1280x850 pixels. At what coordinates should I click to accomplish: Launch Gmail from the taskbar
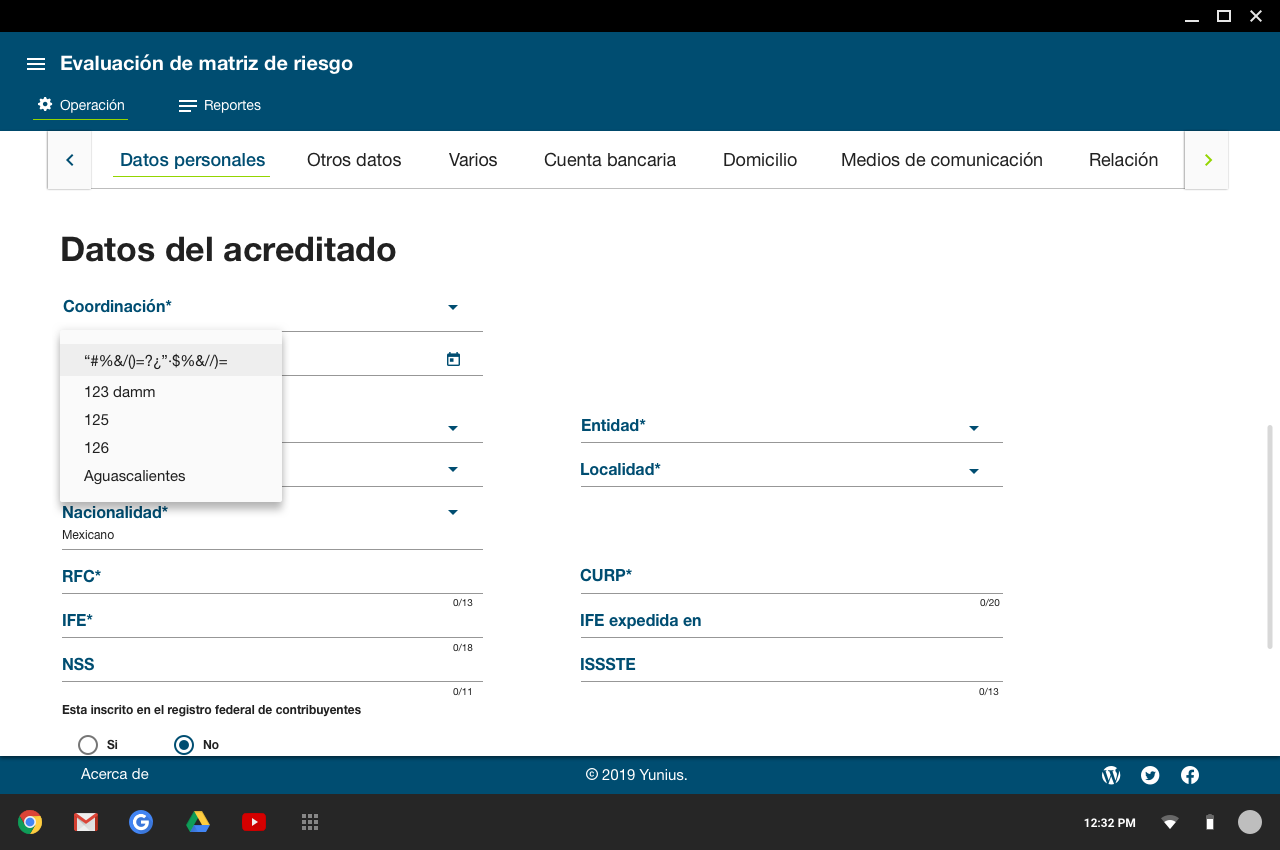point(85,822)
